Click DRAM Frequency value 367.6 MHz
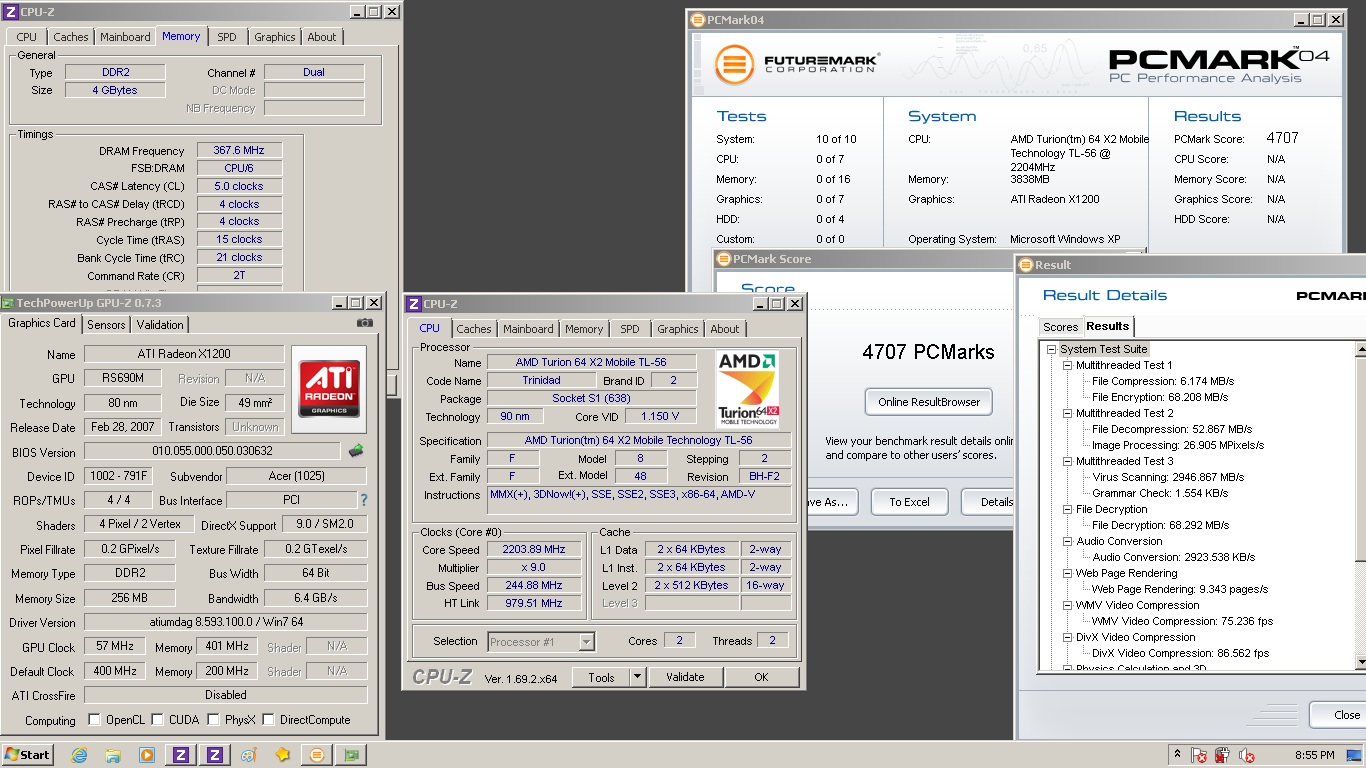The image size is (1366, 768). pos(239,151)
